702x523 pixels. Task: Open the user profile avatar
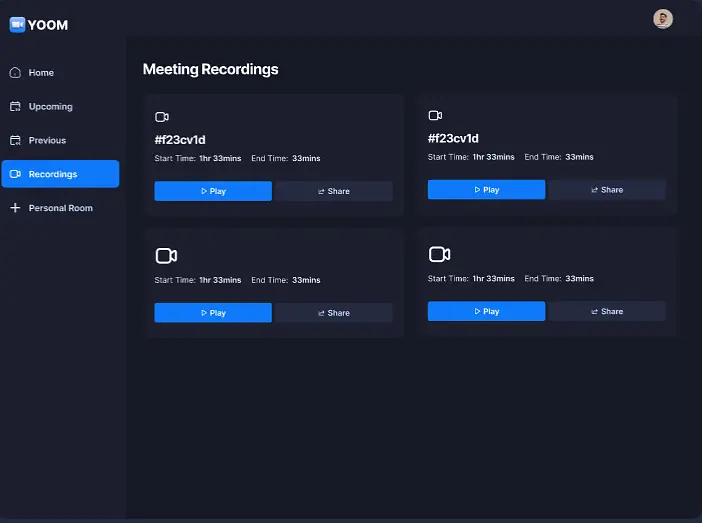click(663, 19)
